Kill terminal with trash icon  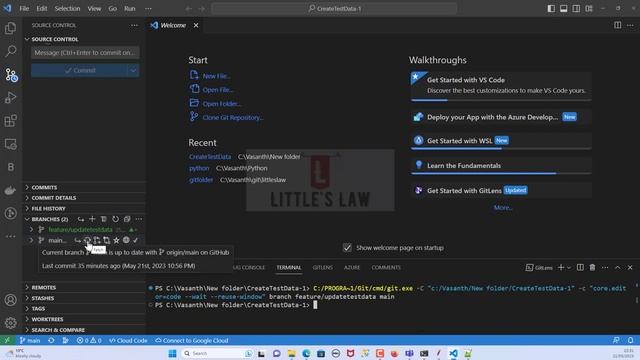point(592,267)
